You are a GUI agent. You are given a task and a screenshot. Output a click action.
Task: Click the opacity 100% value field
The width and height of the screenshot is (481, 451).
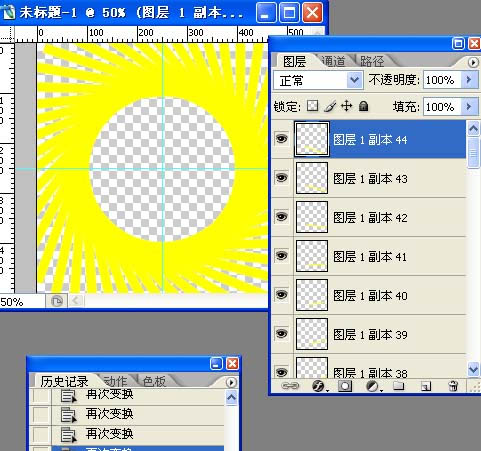442,80
